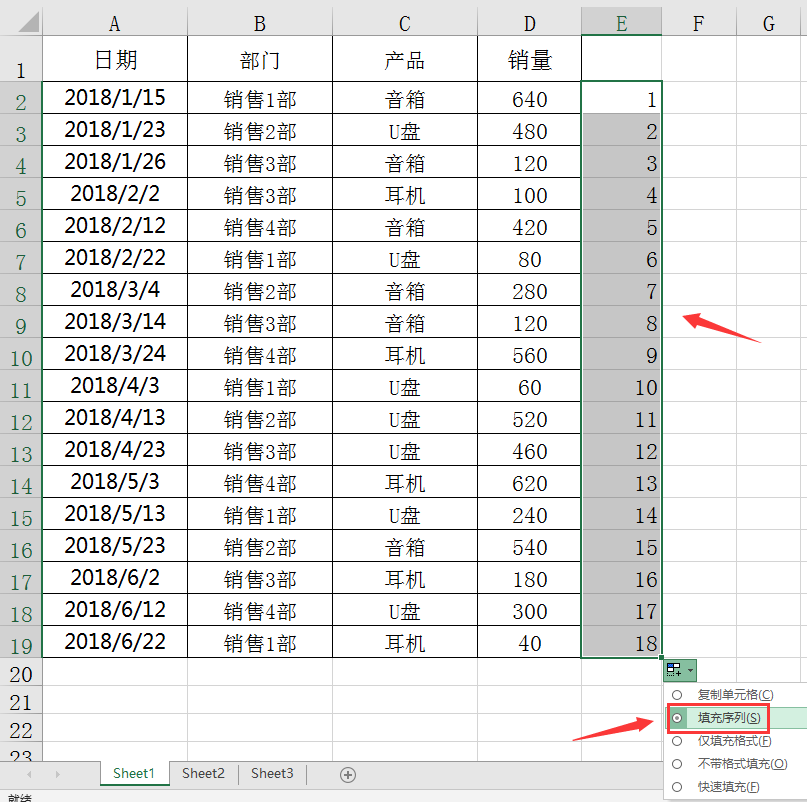
Task: Click the date cell 2018/1/23
Action: point(115,130)
